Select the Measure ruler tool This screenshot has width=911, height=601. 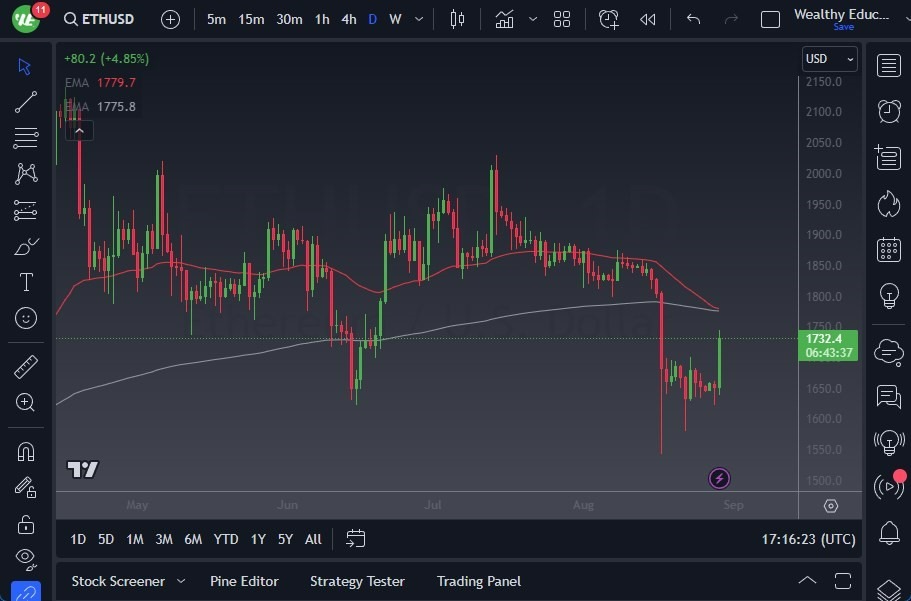(x=24, y=367)
